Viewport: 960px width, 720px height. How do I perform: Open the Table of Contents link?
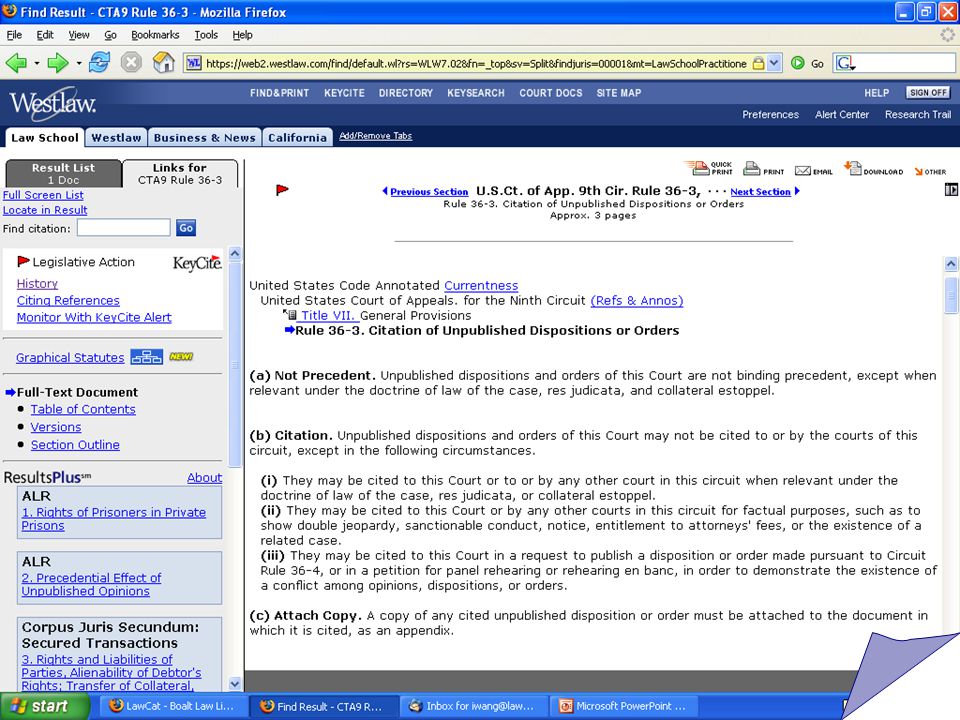tap(83, 409)
